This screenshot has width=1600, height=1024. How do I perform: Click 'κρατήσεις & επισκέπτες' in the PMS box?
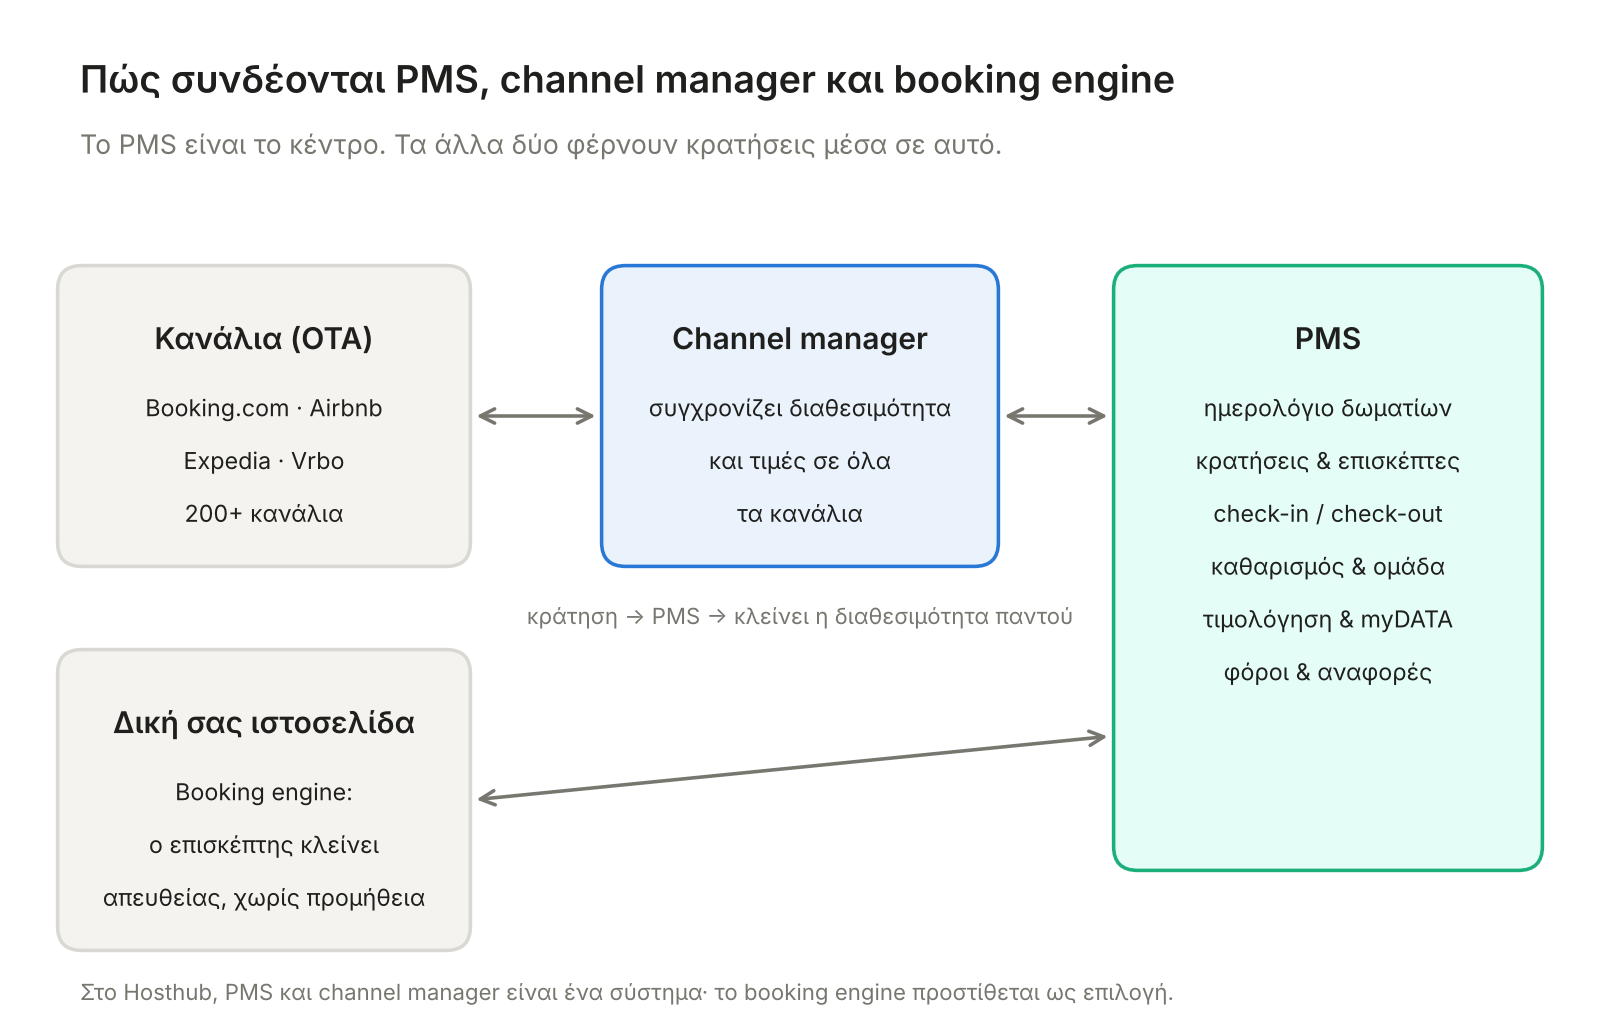[x=1328, y=462]
